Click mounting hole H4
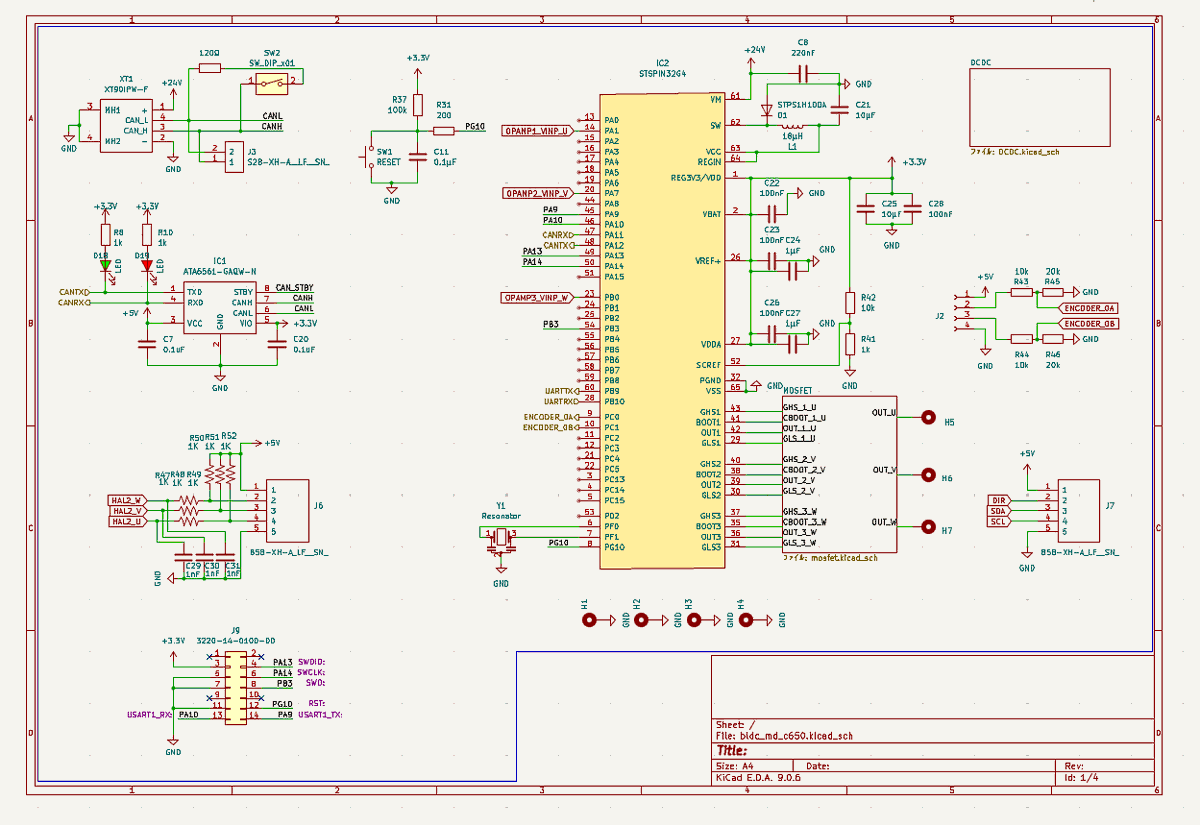This screenshot has height=825, width=1200. (746, 621)
